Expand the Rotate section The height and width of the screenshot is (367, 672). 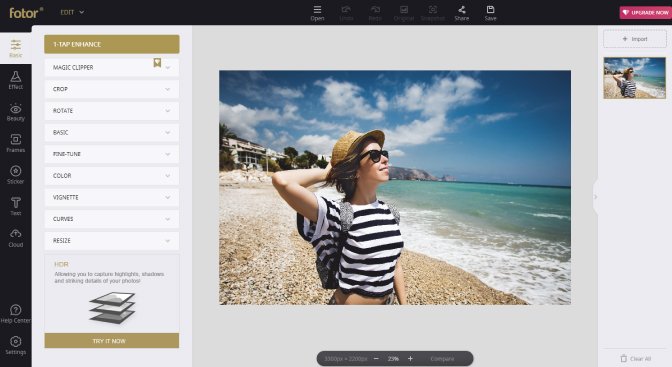112,111
